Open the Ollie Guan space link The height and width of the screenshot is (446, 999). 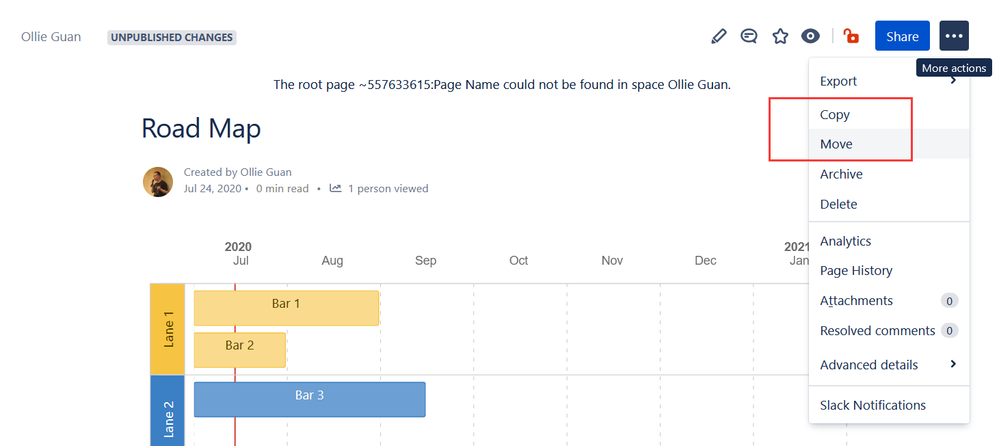(51, 36)
